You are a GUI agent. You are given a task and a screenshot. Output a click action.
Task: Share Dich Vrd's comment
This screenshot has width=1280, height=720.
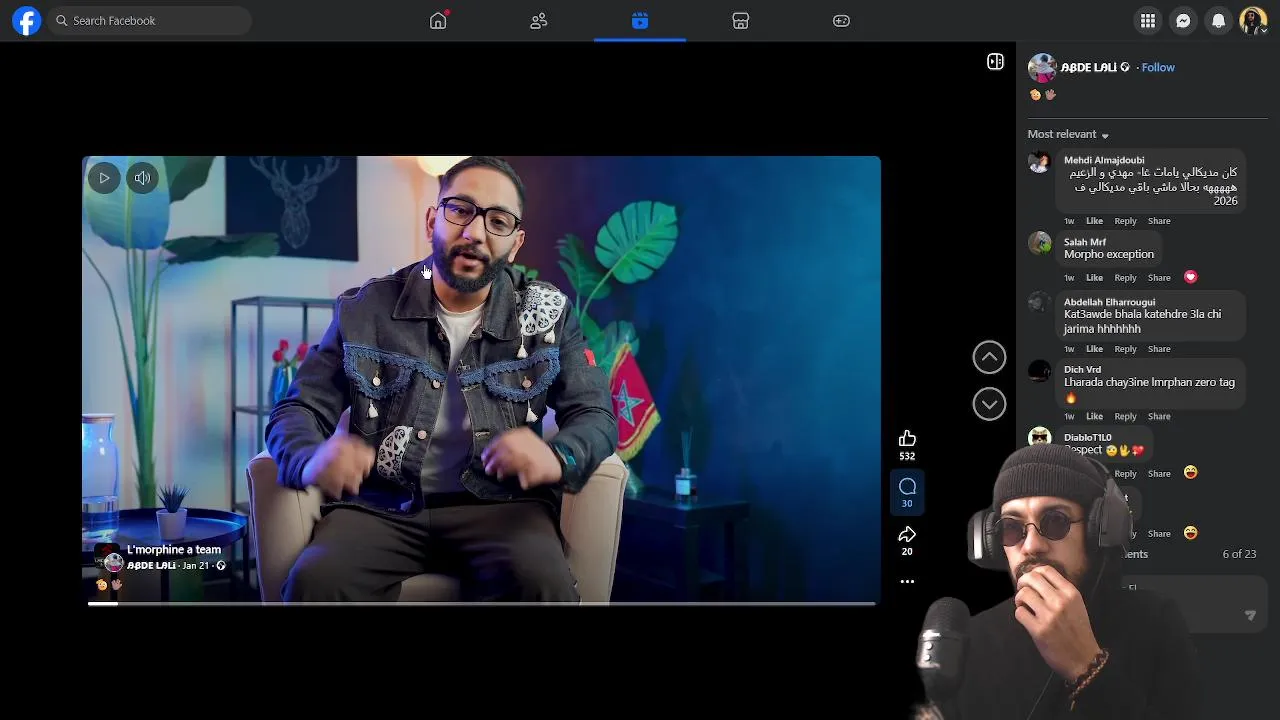coord(1159,416)
